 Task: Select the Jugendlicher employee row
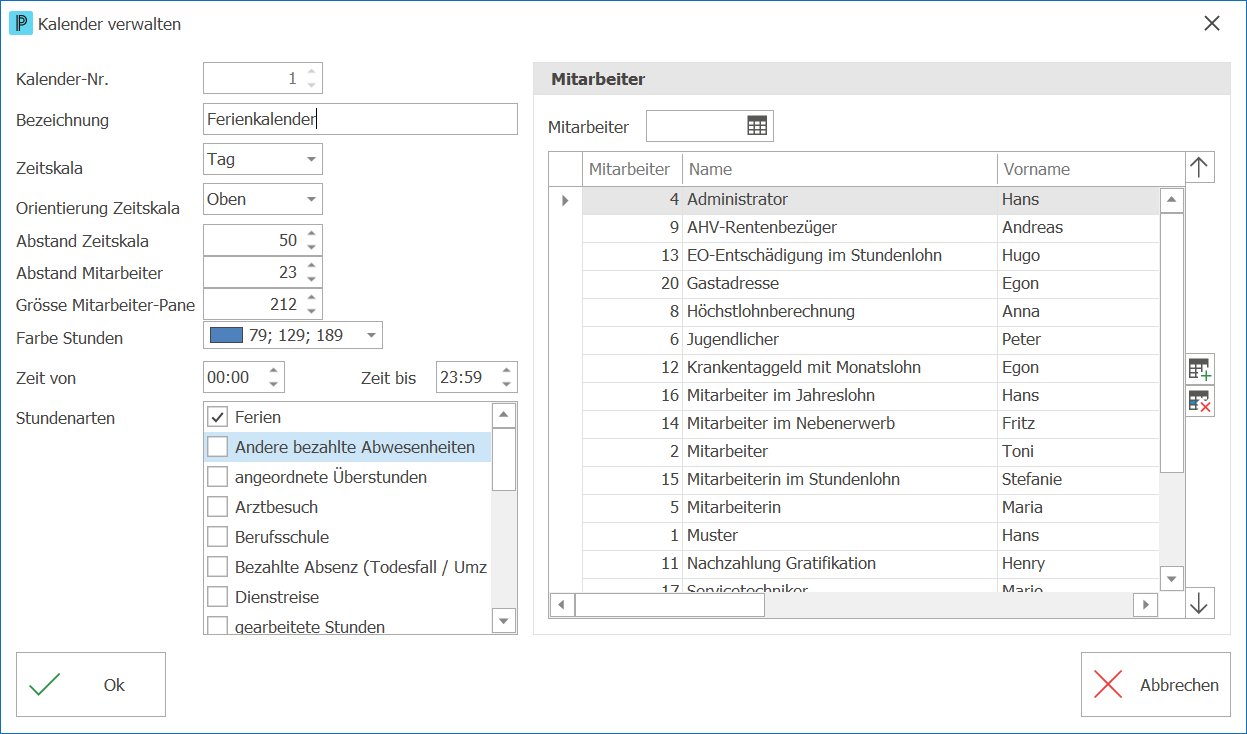[870, 339]
